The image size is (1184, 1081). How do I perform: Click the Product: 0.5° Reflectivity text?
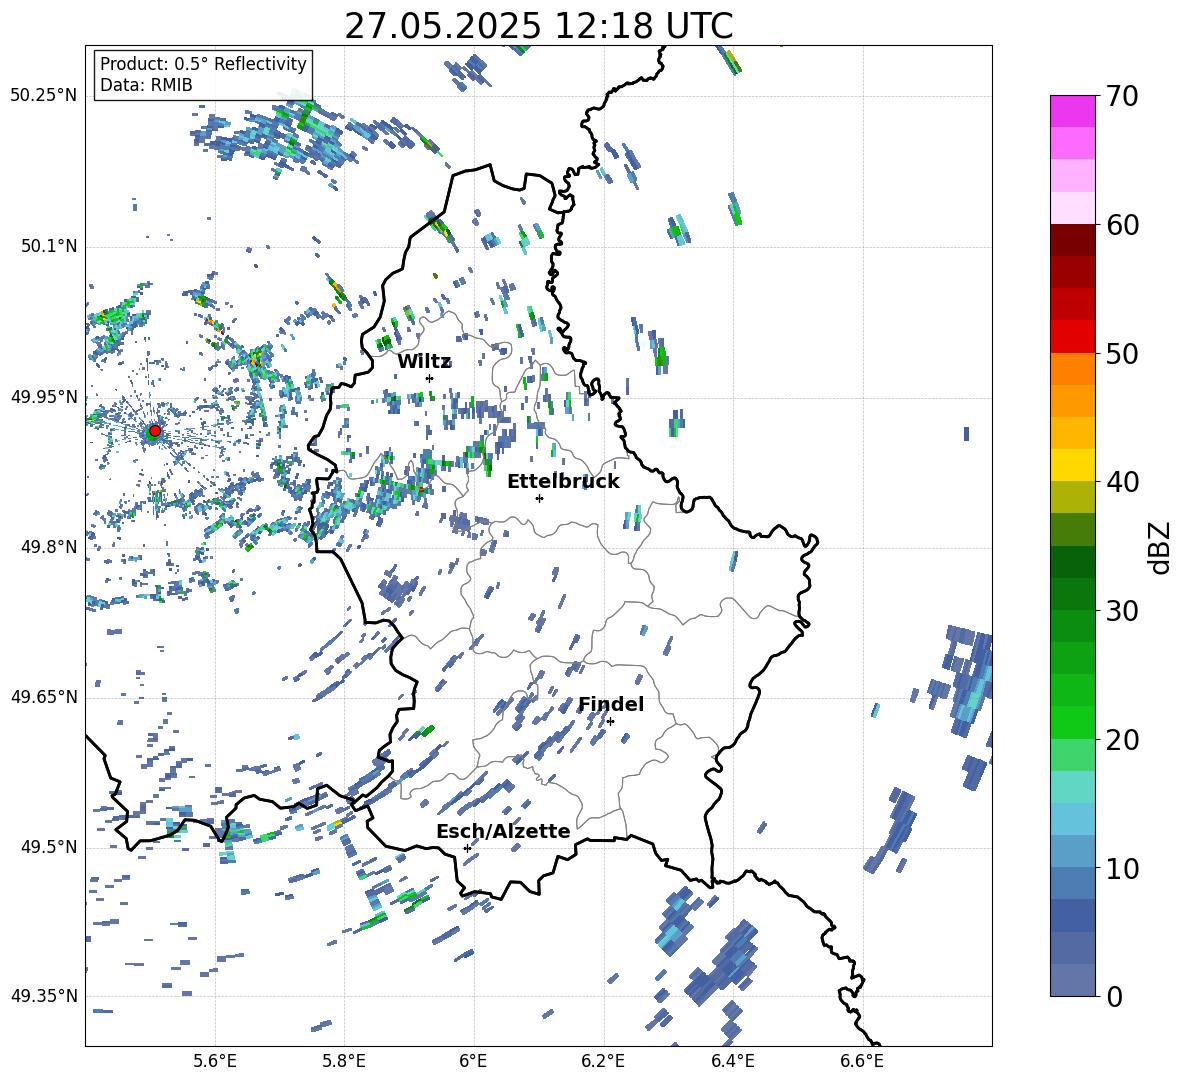click(203, 63)
